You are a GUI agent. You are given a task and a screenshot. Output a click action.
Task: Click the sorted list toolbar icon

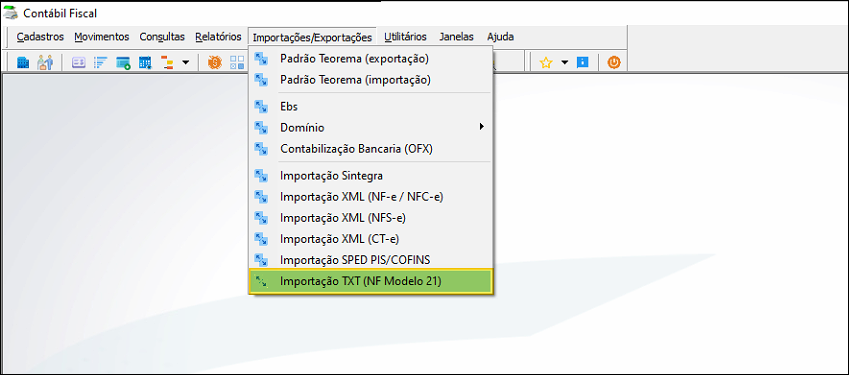click(101, 63)
